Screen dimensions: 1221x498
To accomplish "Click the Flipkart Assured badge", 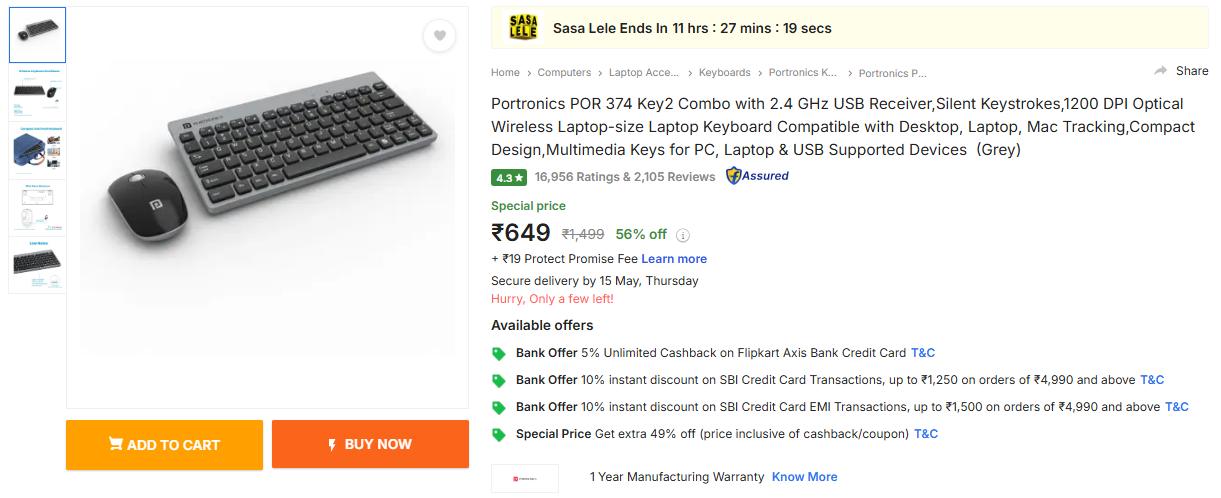I will click(757, 176).
